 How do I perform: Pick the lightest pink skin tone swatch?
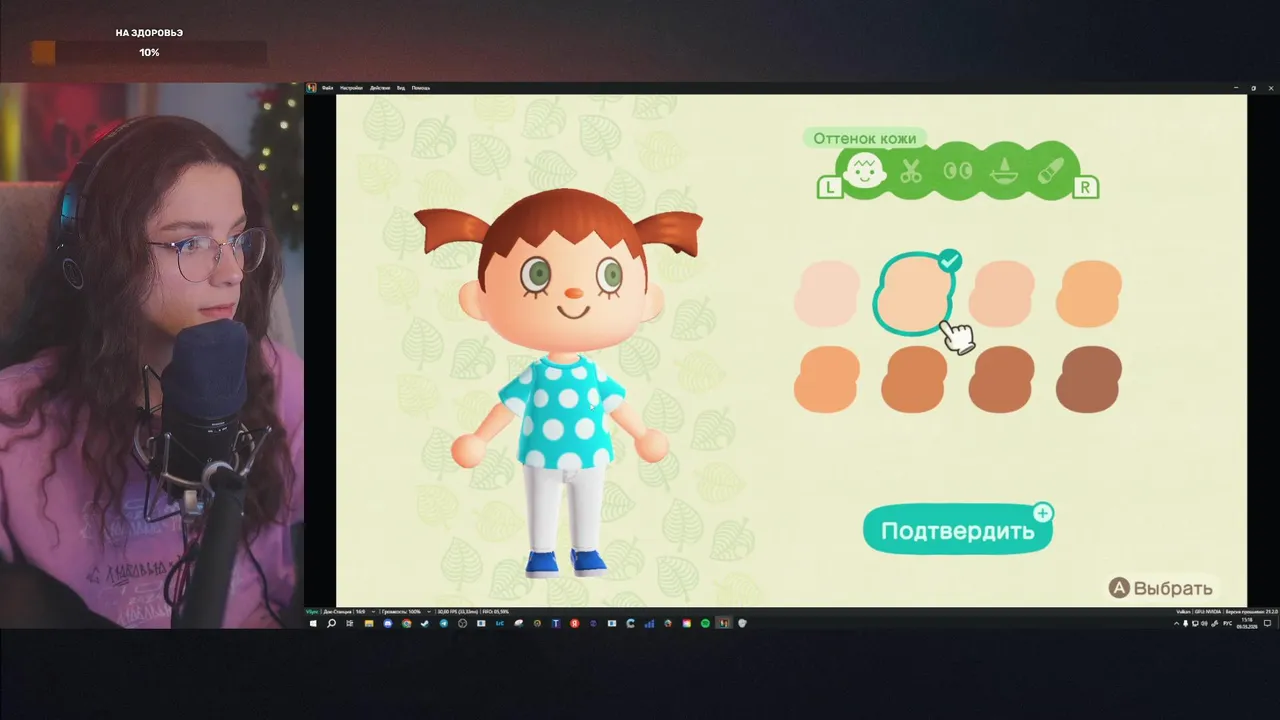point(827,294)
